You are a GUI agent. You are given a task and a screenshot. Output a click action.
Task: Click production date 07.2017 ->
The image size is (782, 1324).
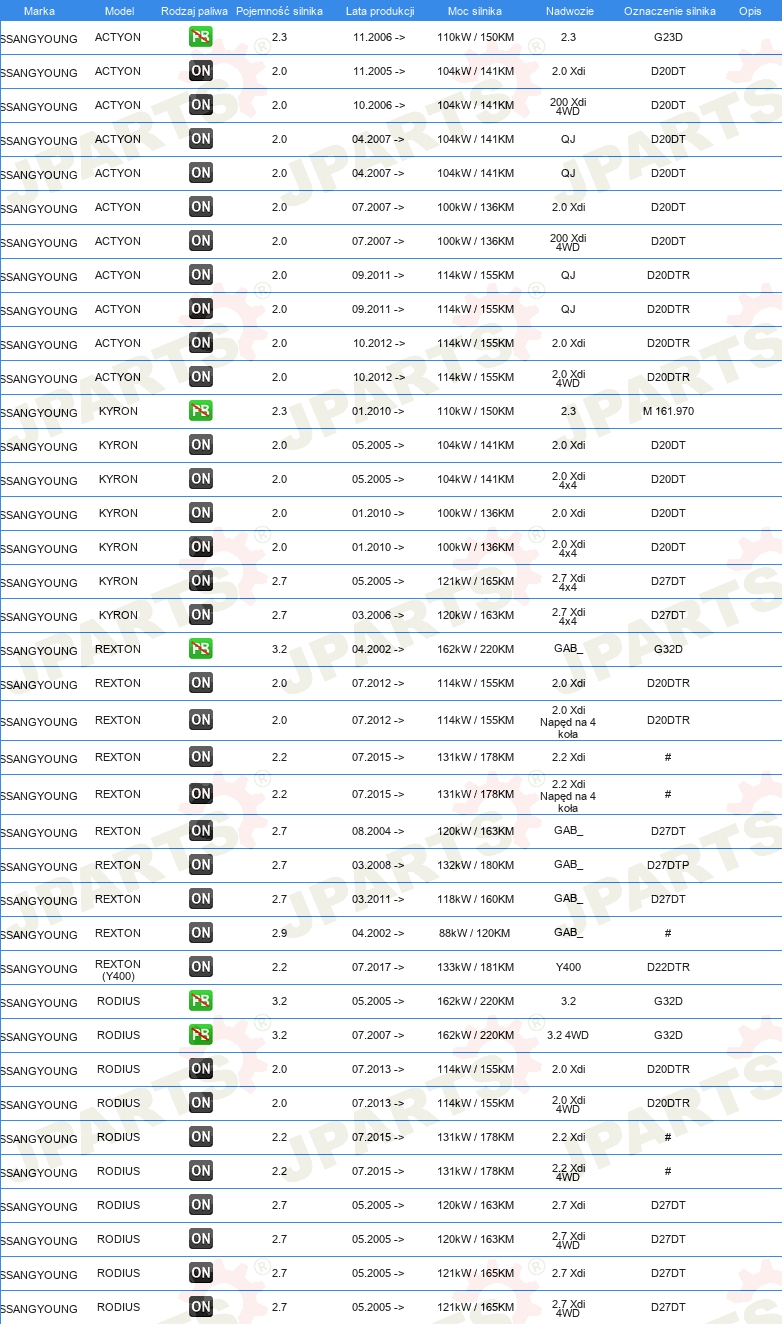[378, 967]
